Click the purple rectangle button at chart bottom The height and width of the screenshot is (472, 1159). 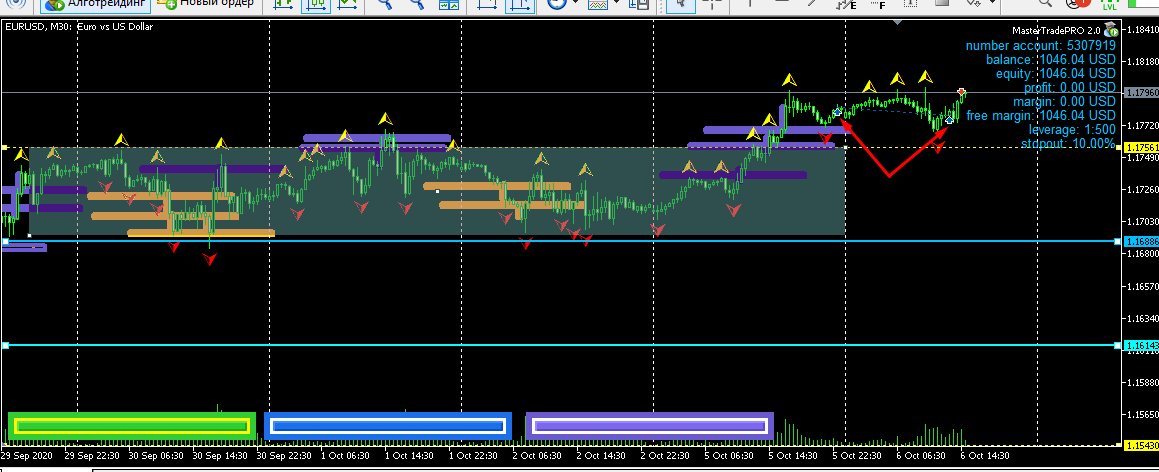tap(650, 426)
